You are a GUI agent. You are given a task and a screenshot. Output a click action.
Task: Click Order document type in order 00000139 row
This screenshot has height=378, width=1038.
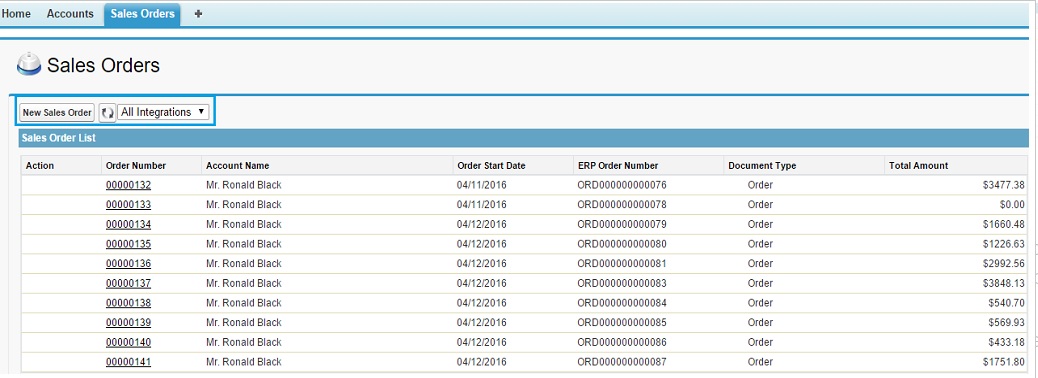tap(760, 322)
